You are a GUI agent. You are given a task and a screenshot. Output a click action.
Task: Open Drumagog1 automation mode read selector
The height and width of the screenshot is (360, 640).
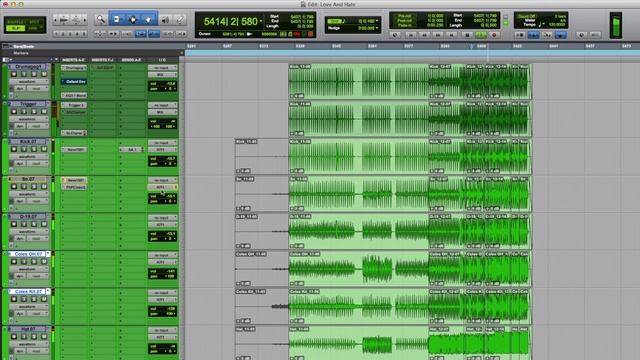pos(39,88)
